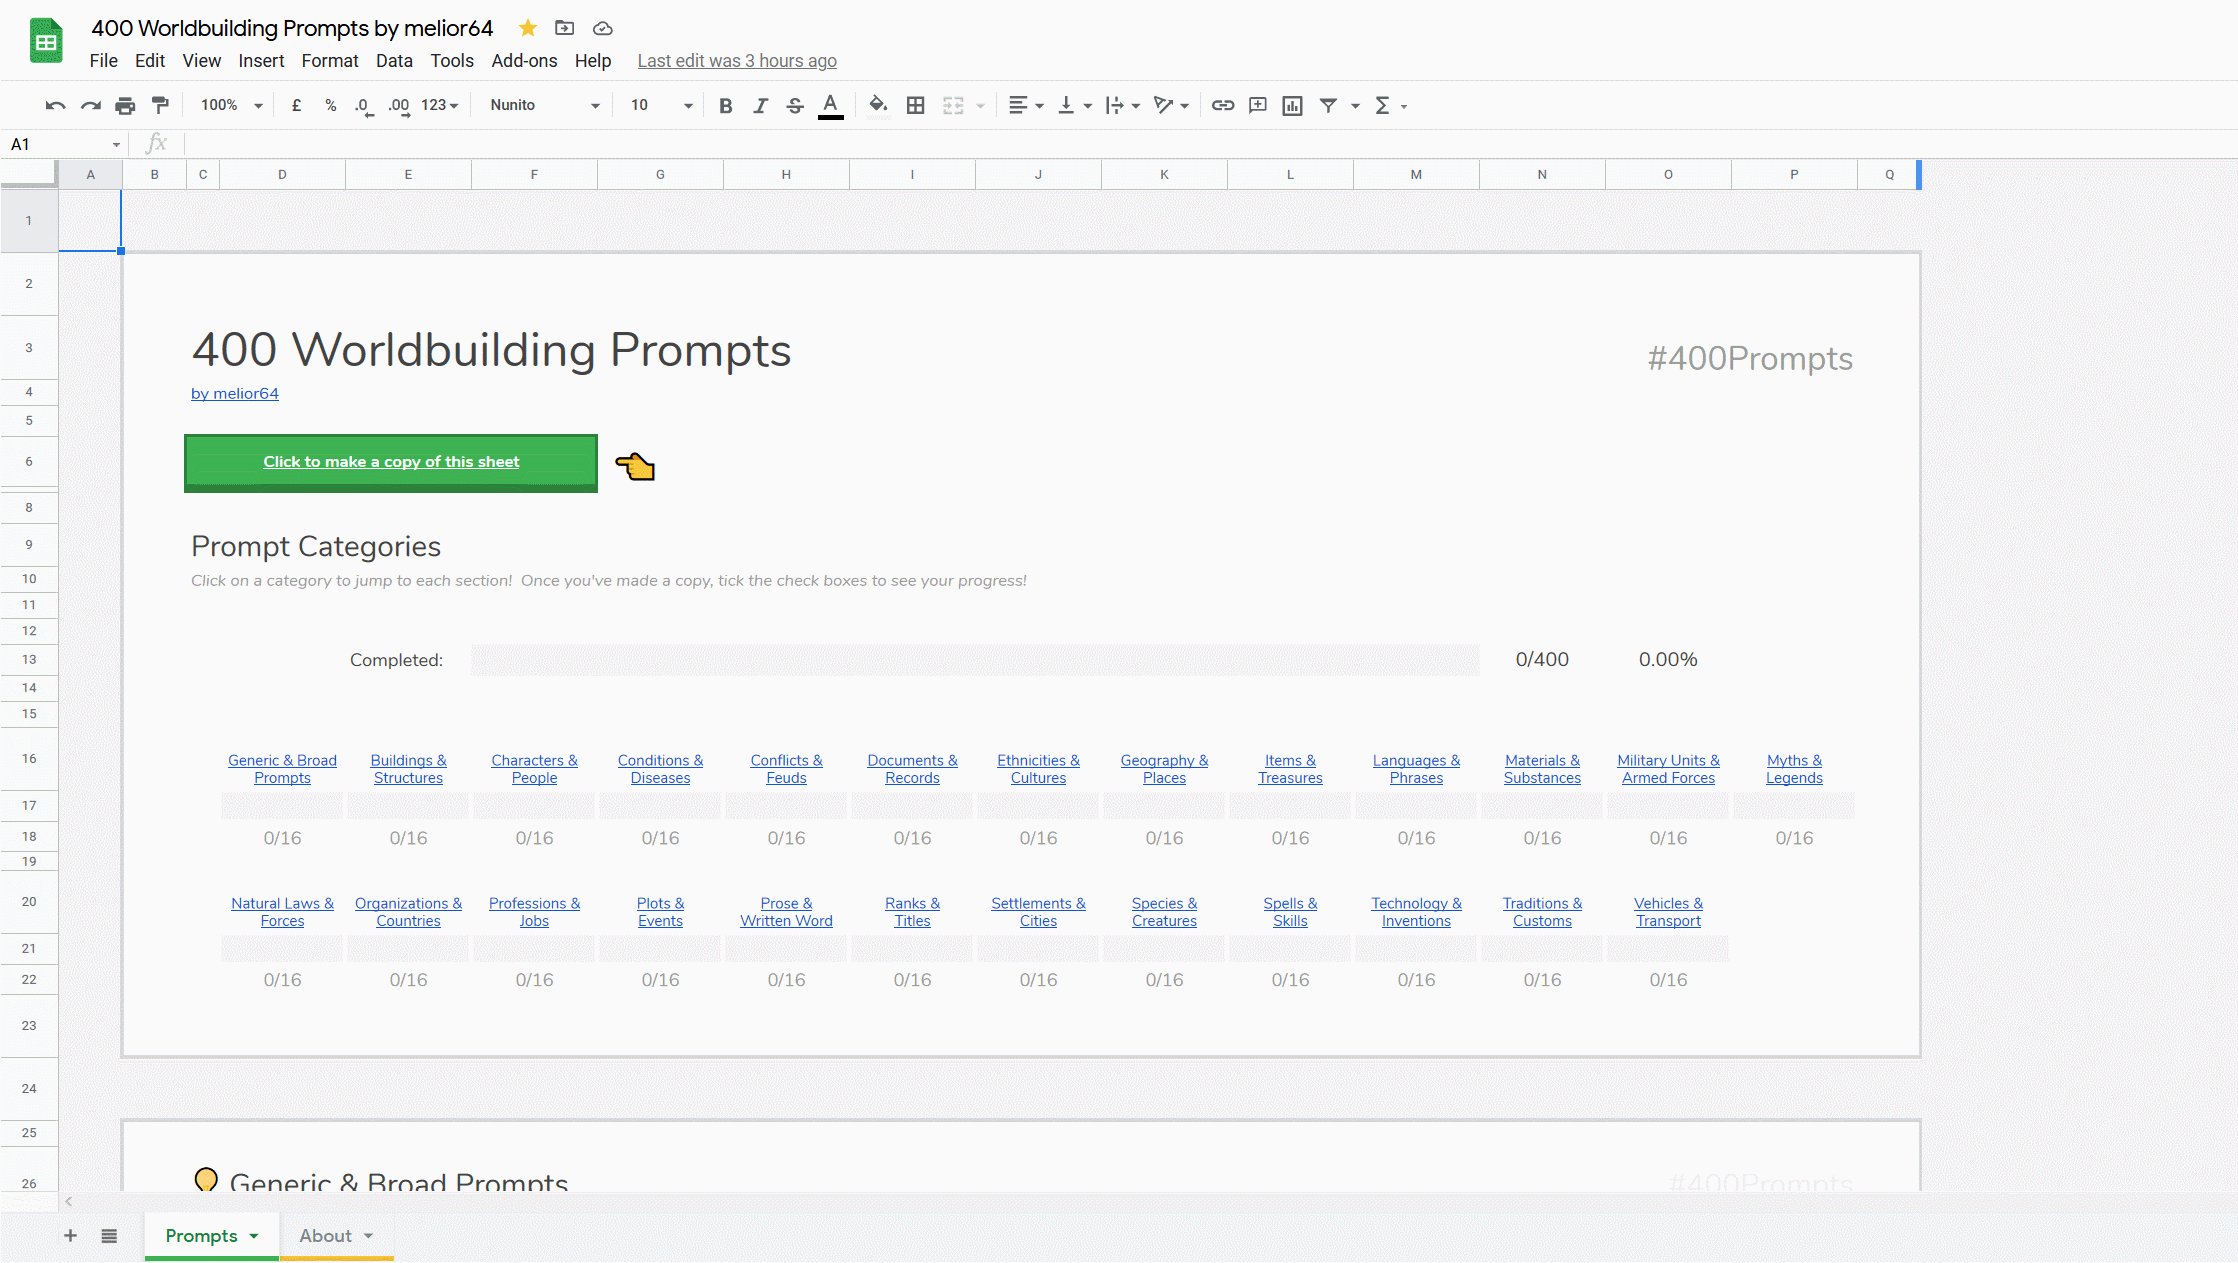Open the fill color picker
Viewport: 2238px width, 1263px height.
pyautogui.click(x=878, y=105)
